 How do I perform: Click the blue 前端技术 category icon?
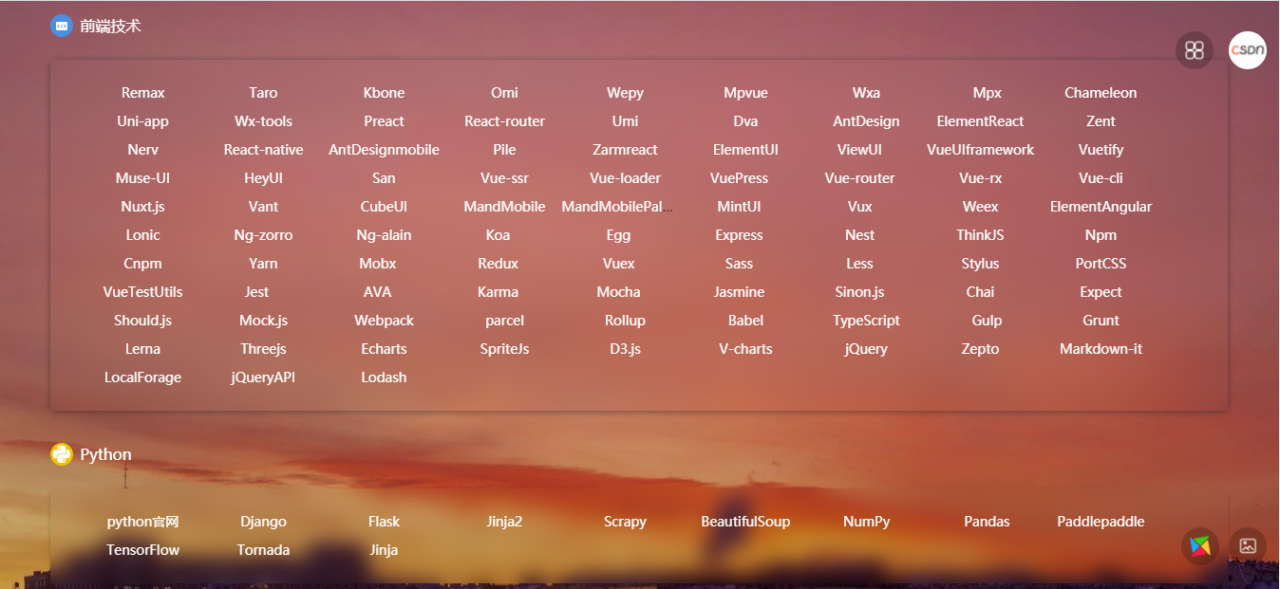click(62, 26)
